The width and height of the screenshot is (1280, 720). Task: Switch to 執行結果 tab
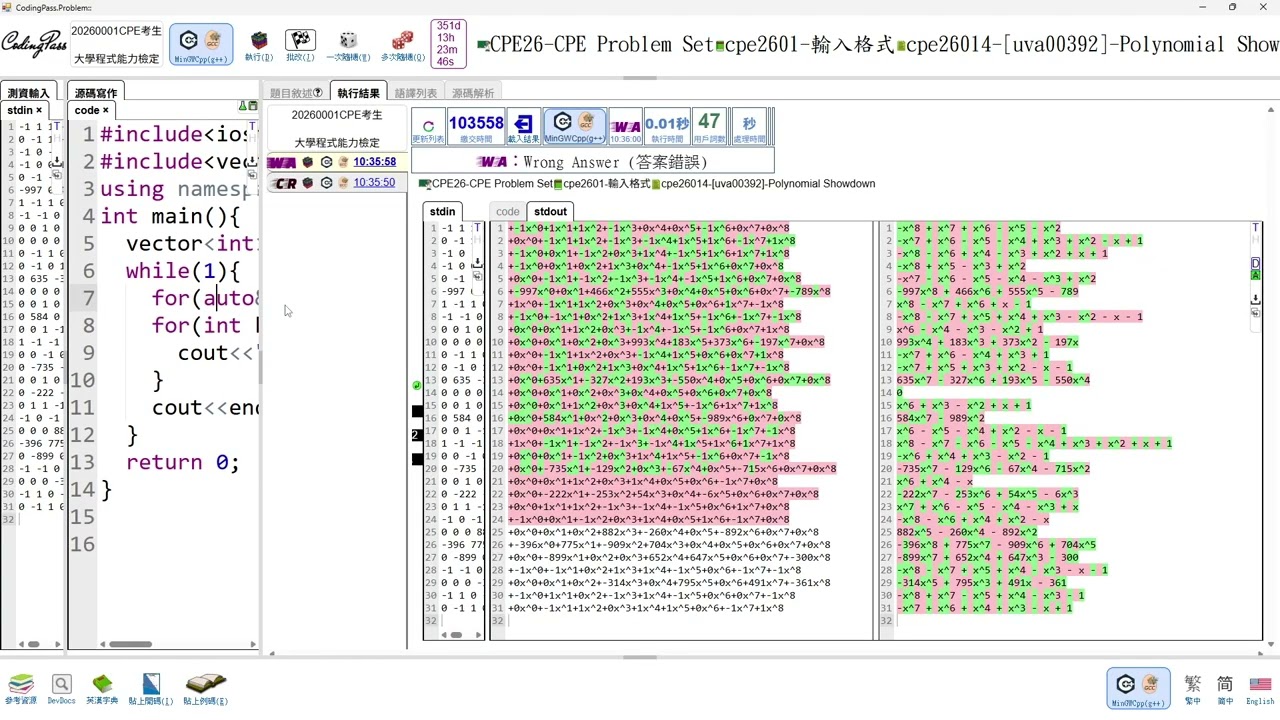tap(358, 93)
